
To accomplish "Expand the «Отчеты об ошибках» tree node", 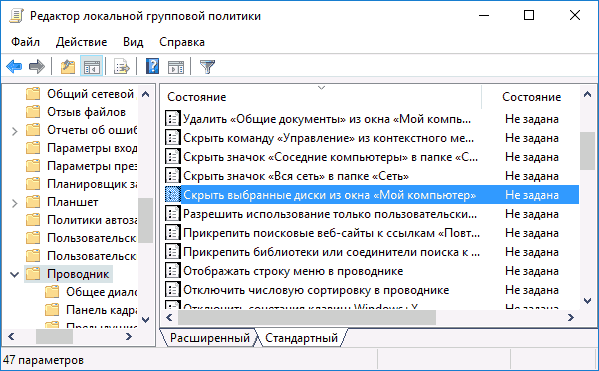I will point(15,131).
